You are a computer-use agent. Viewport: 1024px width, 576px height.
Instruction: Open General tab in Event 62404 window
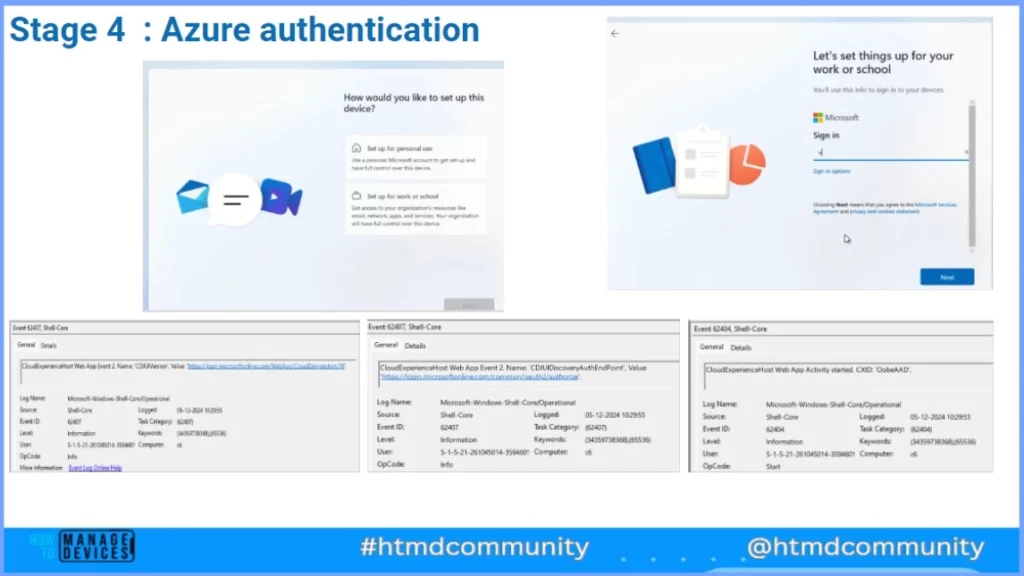click(711, 347)
